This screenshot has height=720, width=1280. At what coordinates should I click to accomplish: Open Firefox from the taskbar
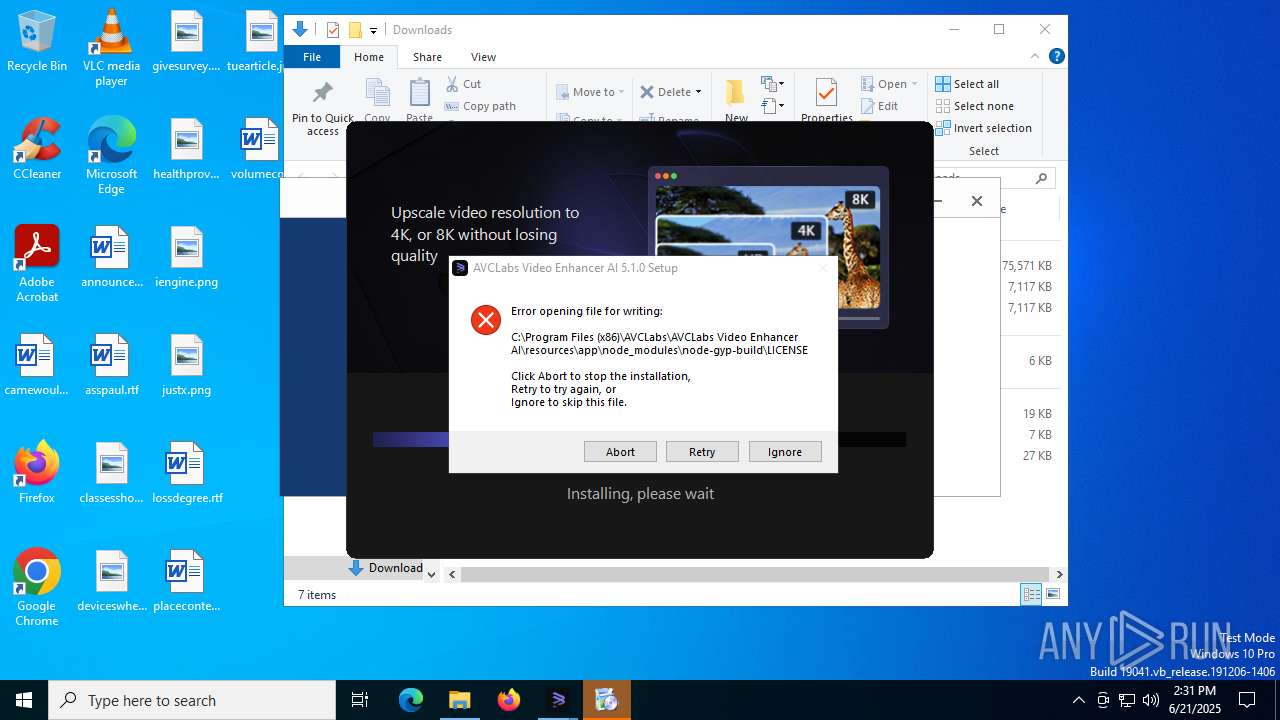tap(509, 700)
